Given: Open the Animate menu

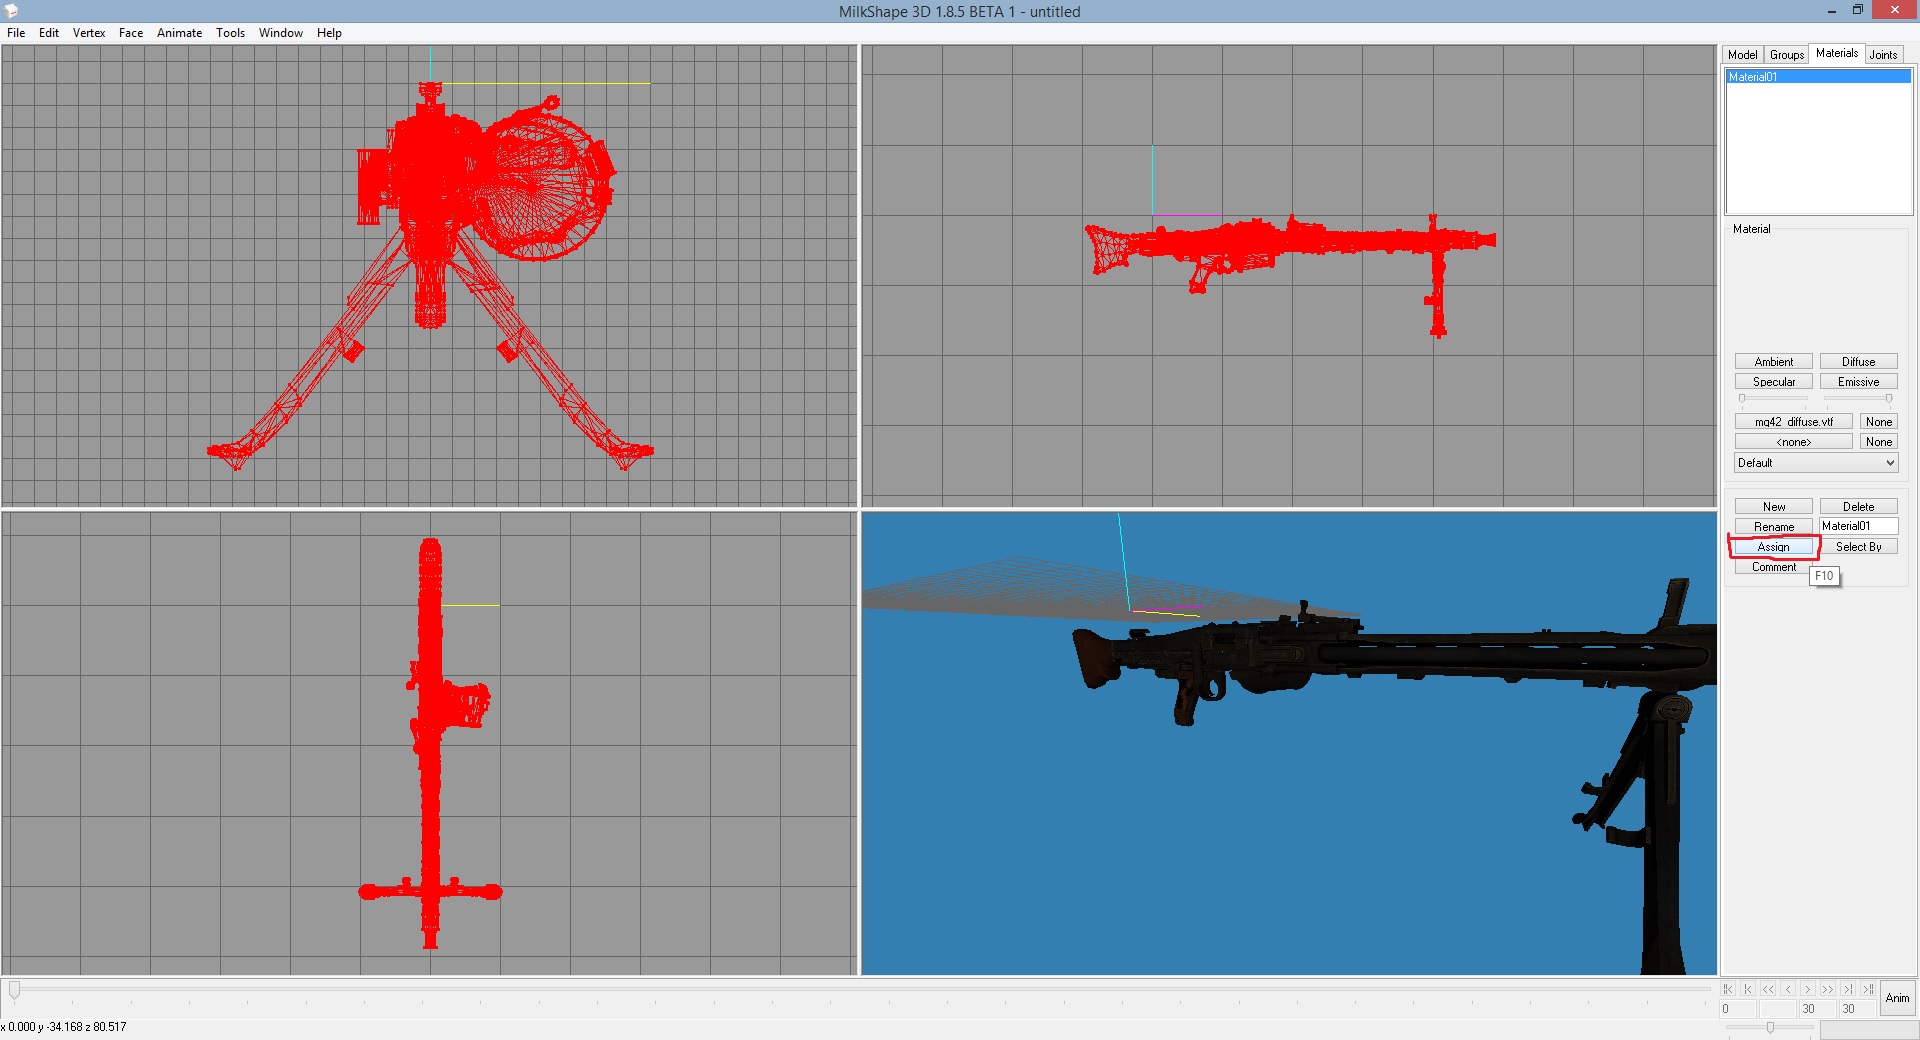Looking at the screenshot, I should (x=180, y=33).
